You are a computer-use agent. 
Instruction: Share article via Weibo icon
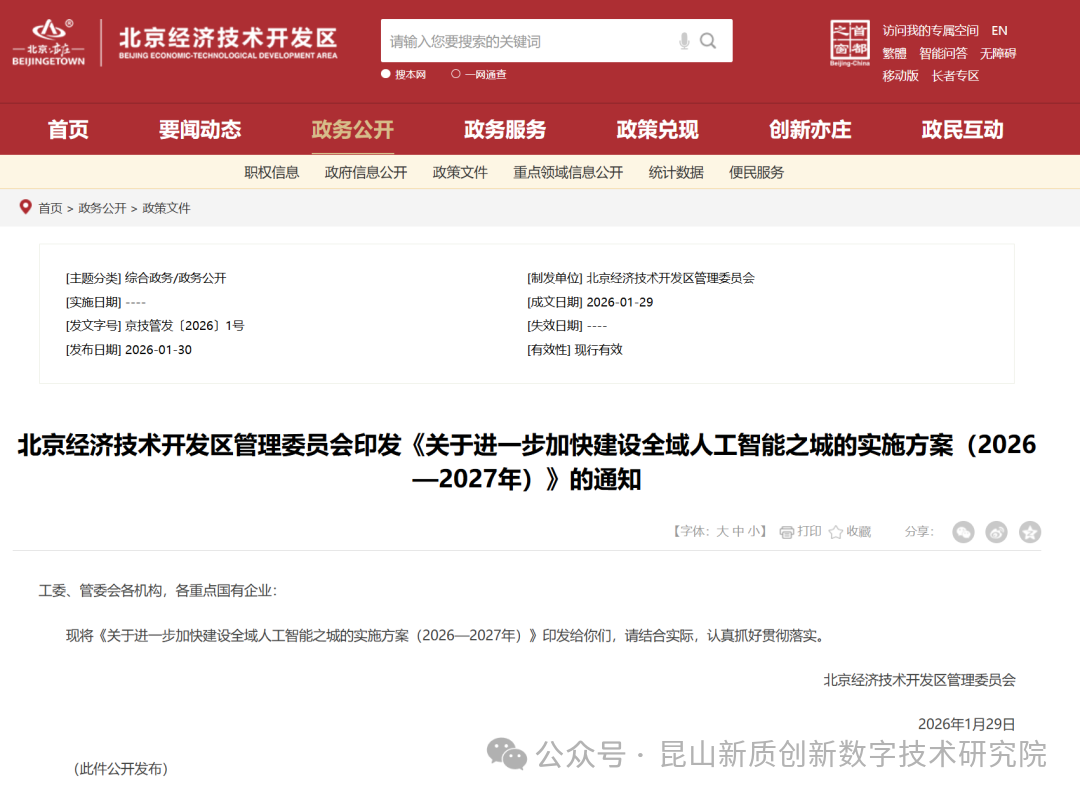coord(996,532)
